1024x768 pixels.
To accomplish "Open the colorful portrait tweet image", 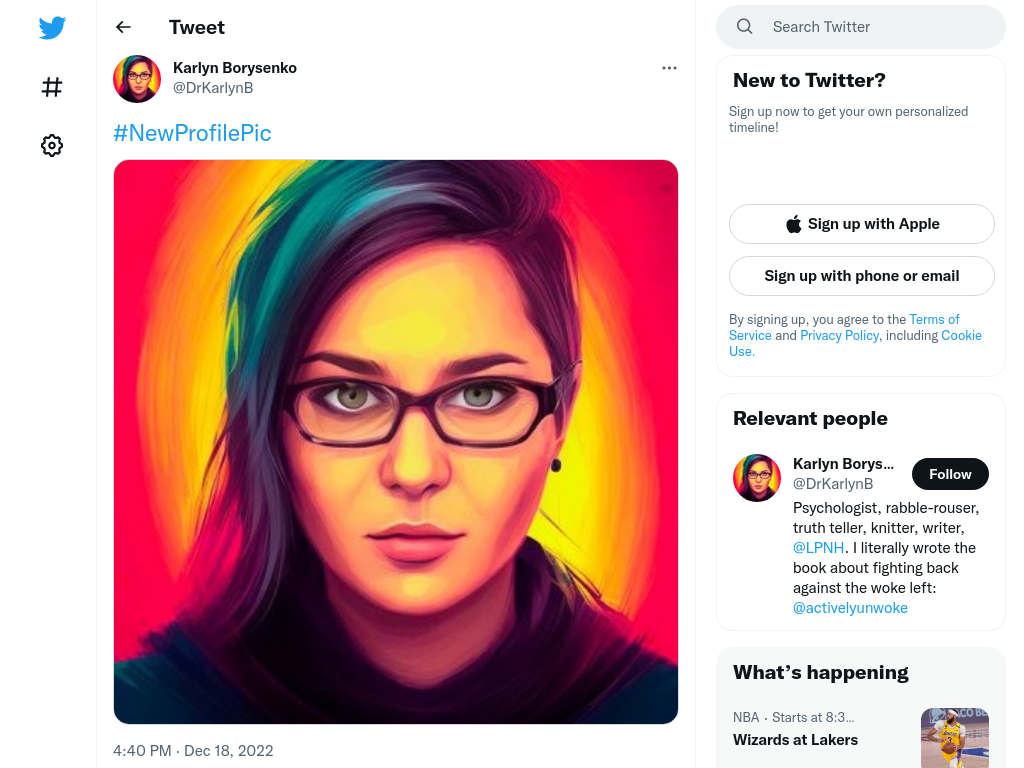I will [396, 441].
